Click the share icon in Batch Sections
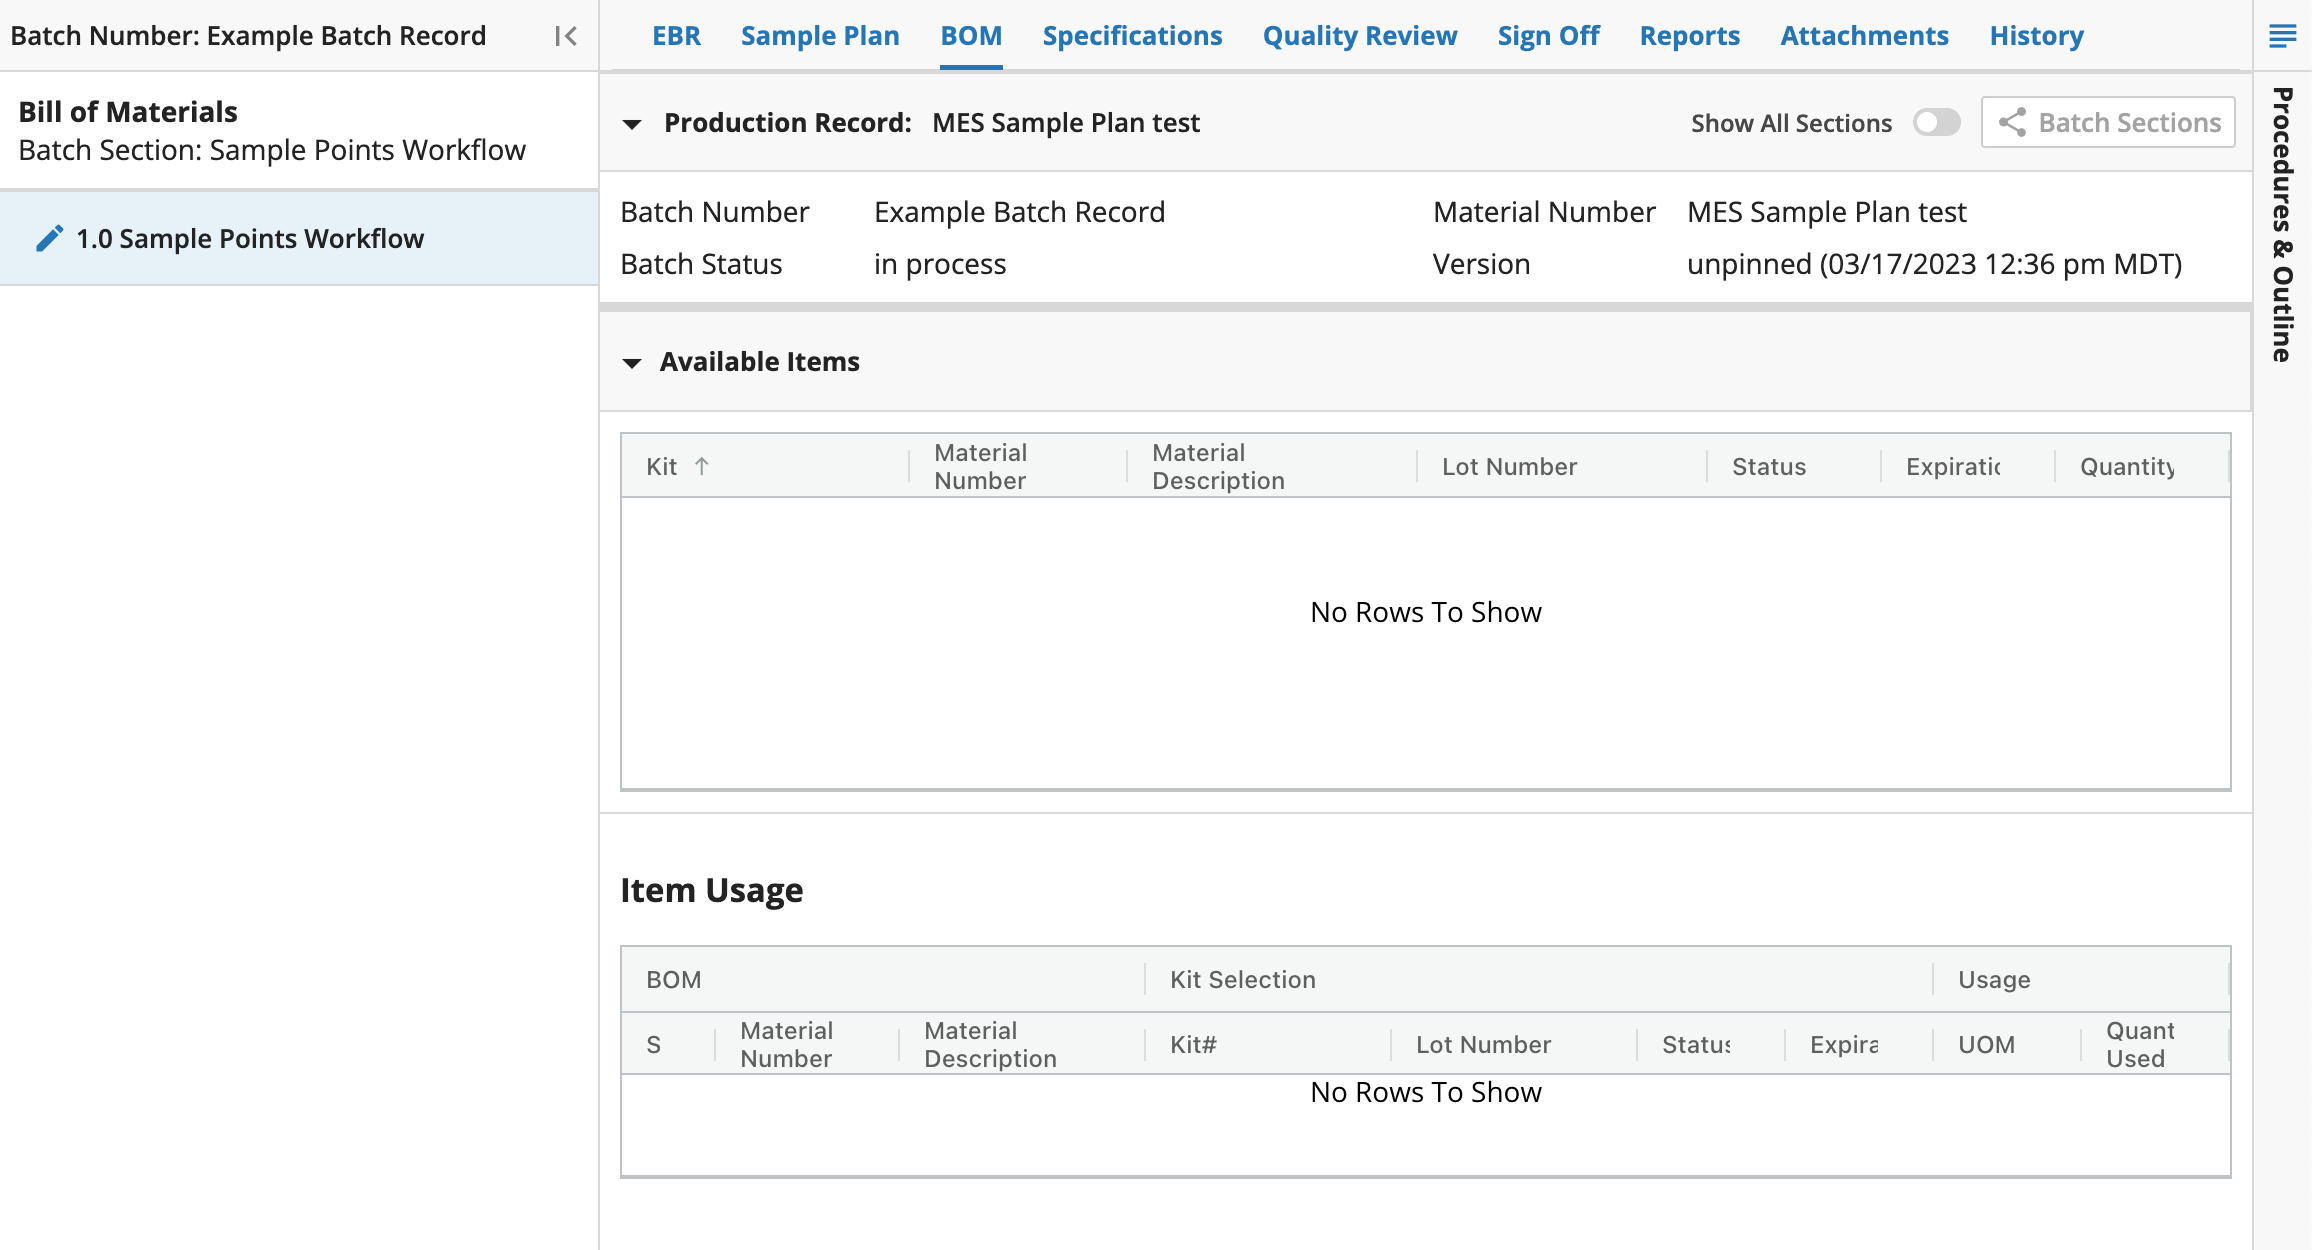 click(x=2013, y=122)
